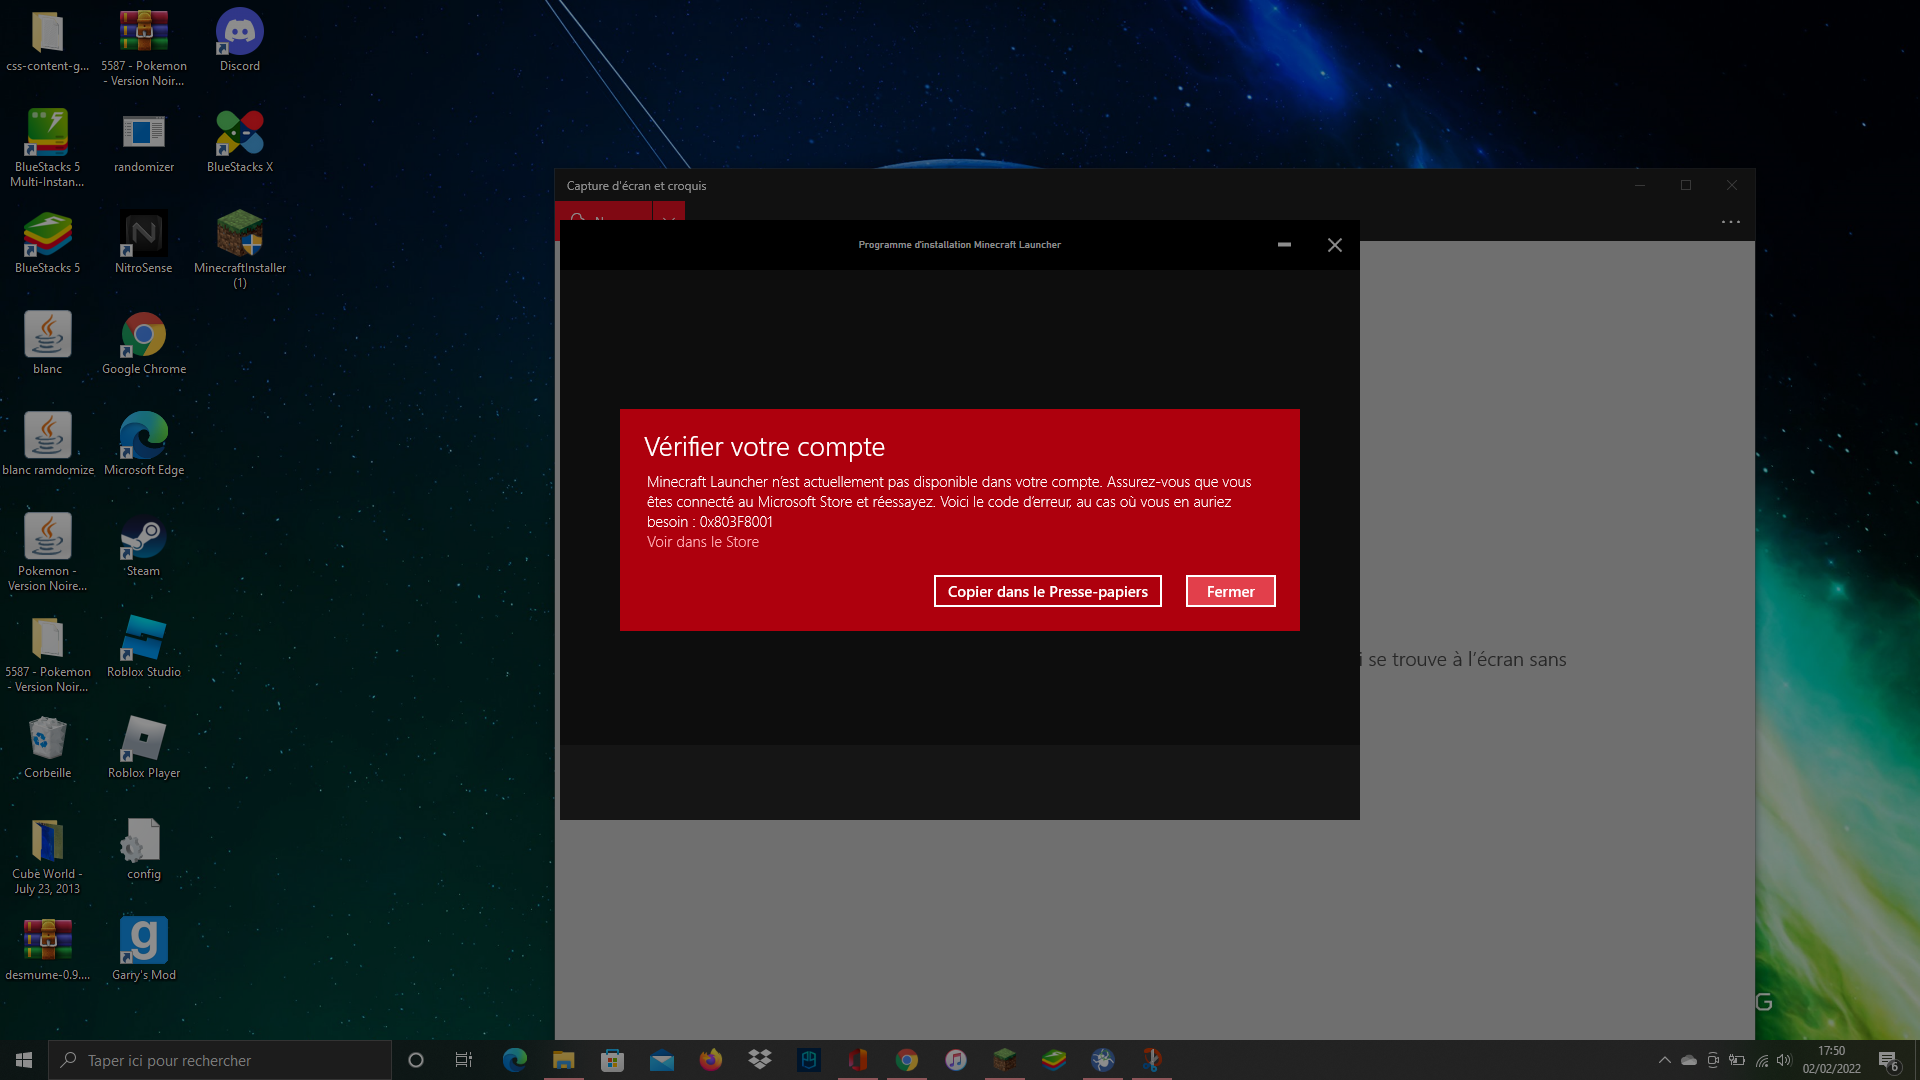This screenshot has width=1920, height=1080.
Task: Select the '5587 - Pokemon - Version Noir' RAR archive
Action: pyautogui.click(x=144, y=48)
